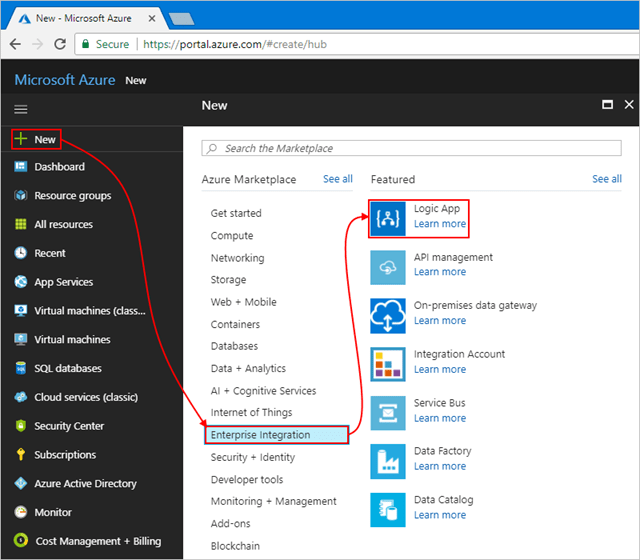The height and width of the screenshot is (560, 640).
Task: Maximize the New blade
Action: pos(607,105)
